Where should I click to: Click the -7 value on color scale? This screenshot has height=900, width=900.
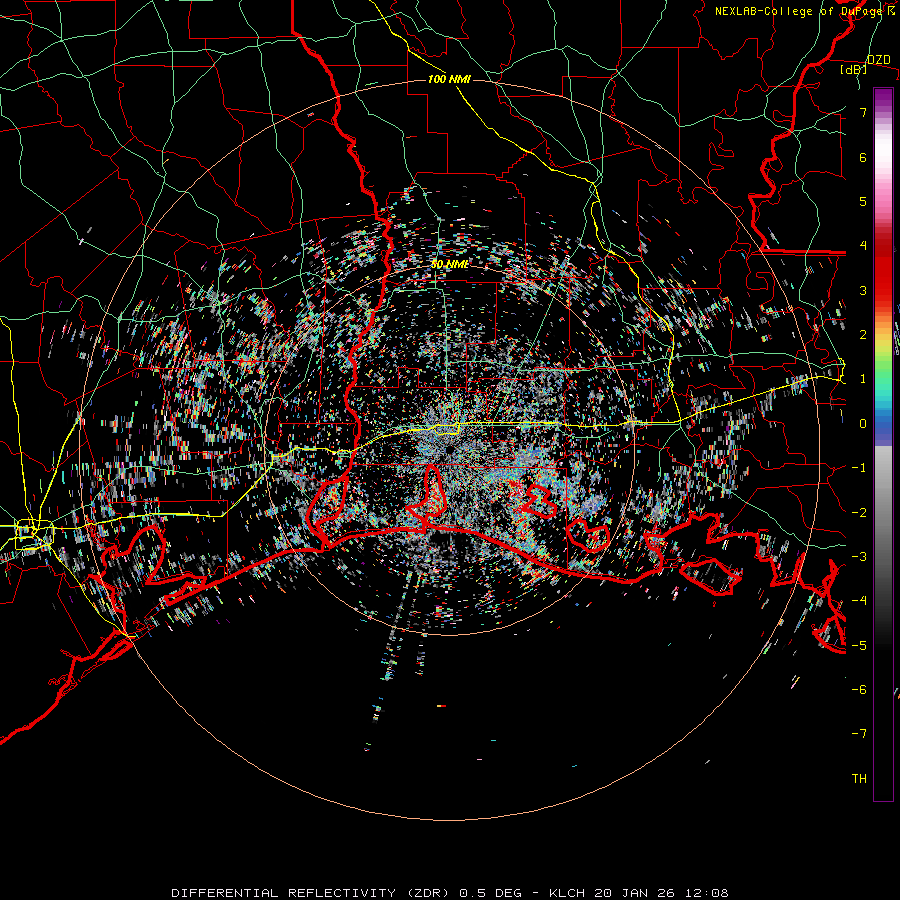[859, 734]
